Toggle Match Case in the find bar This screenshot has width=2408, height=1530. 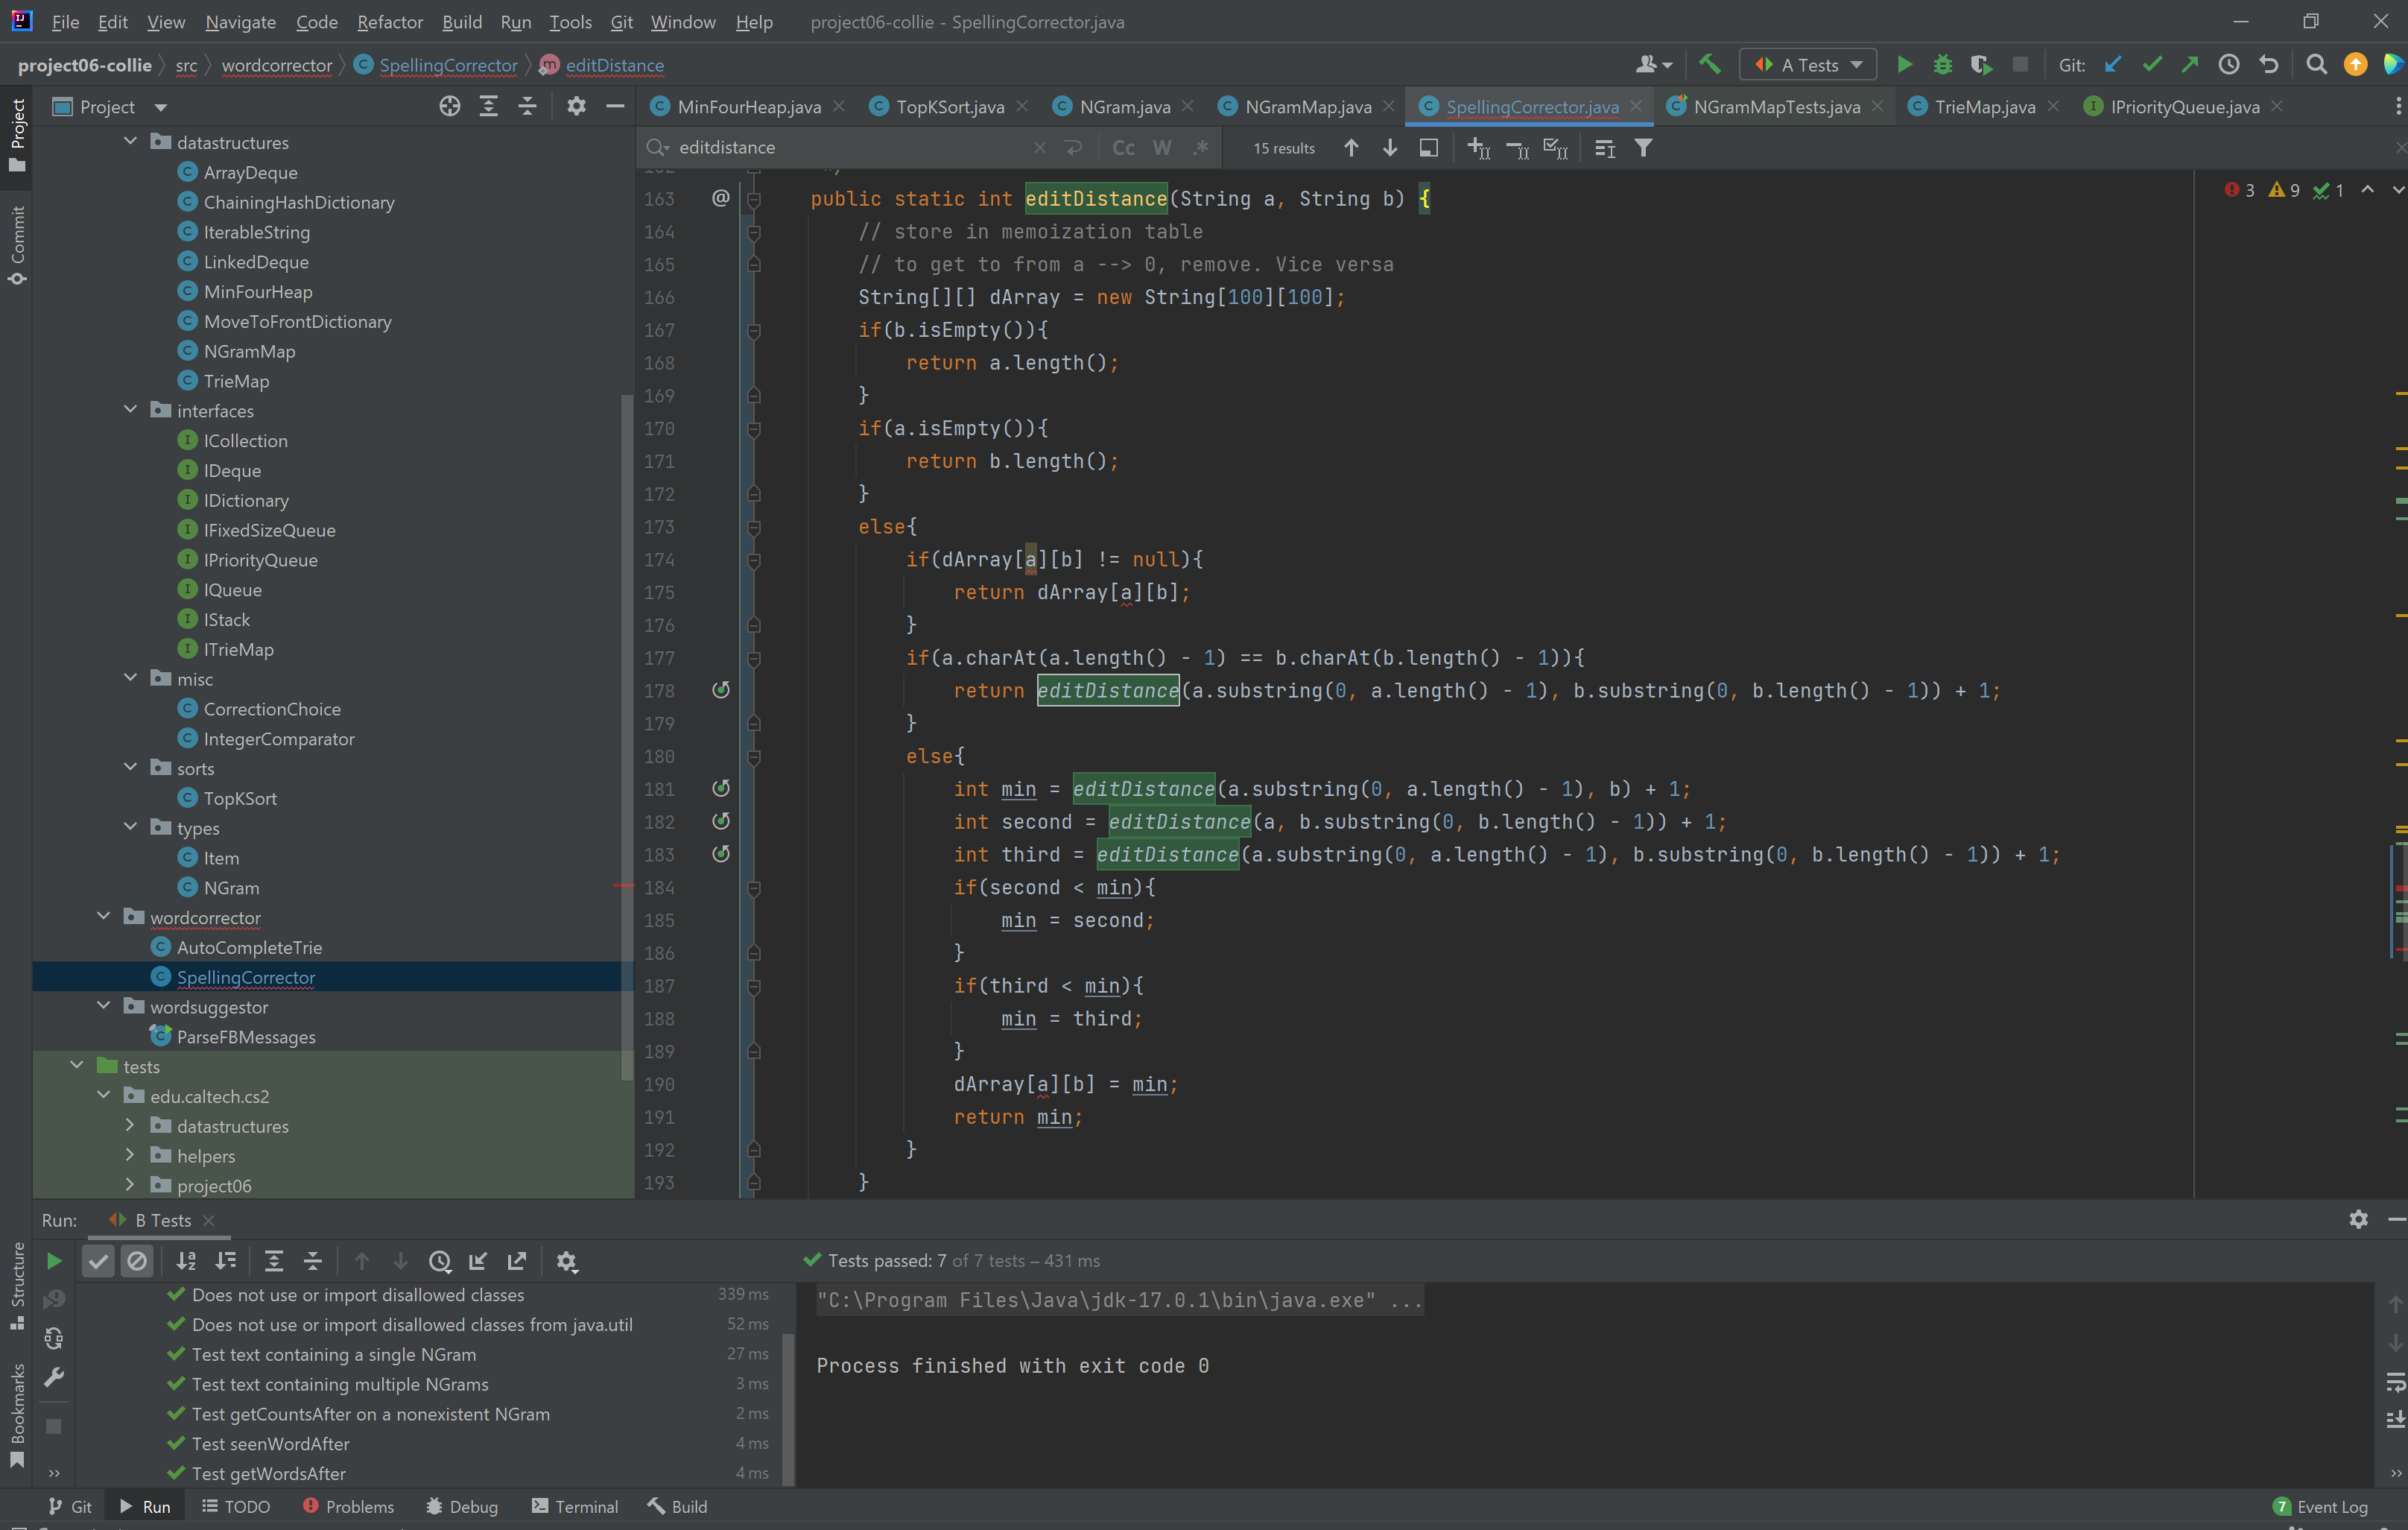click(x=1123, y=148)
